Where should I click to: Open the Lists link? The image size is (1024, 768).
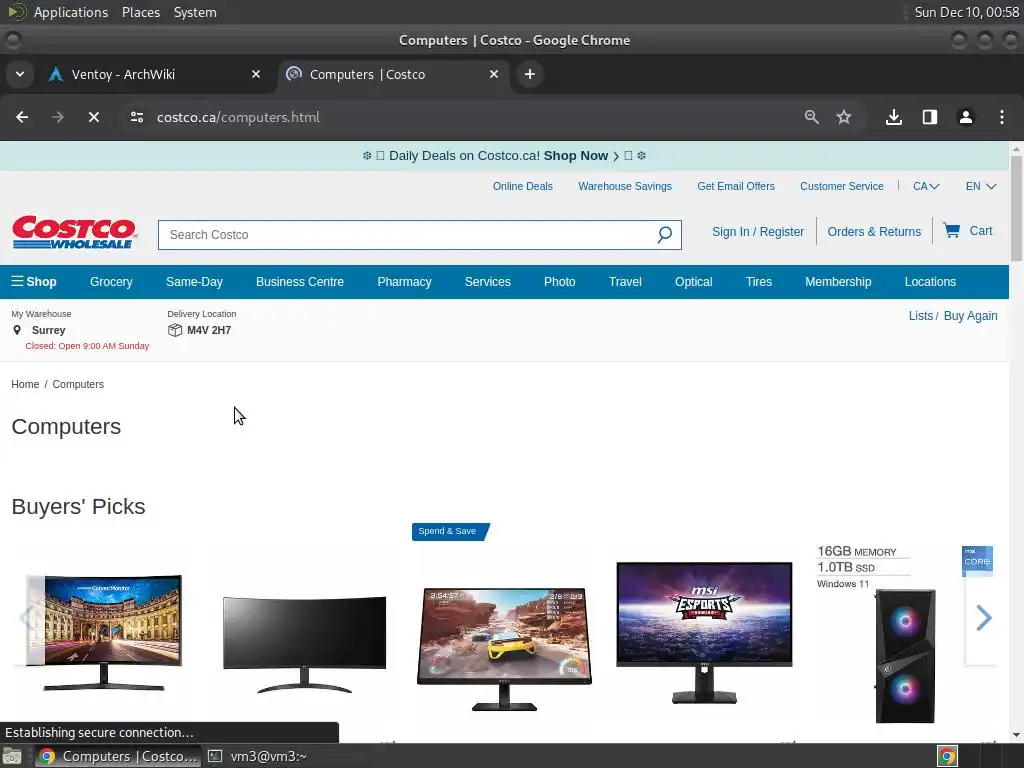click(x=921, y=316)
